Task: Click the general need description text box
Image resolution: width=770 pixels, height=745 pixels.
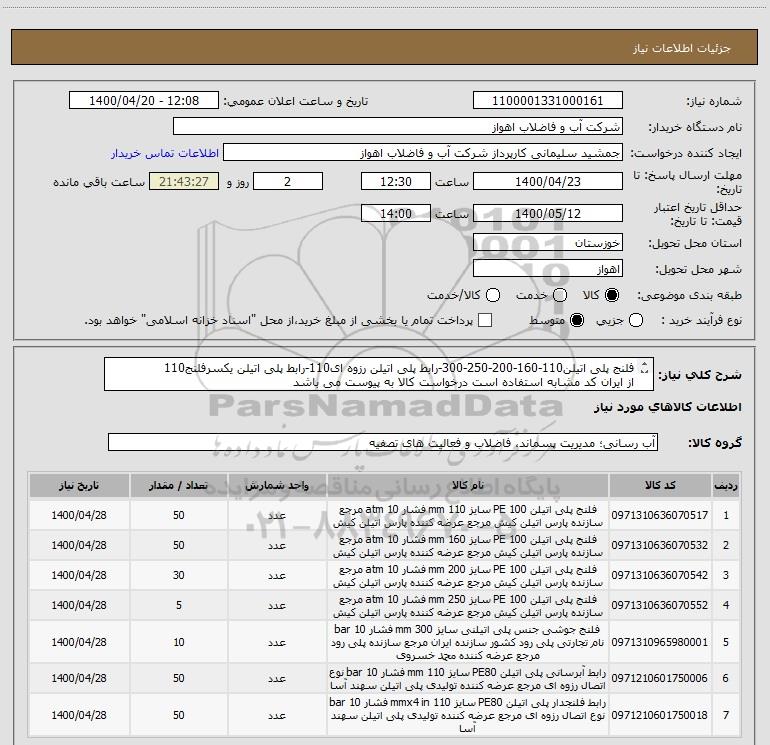Action: pos(379,375)
